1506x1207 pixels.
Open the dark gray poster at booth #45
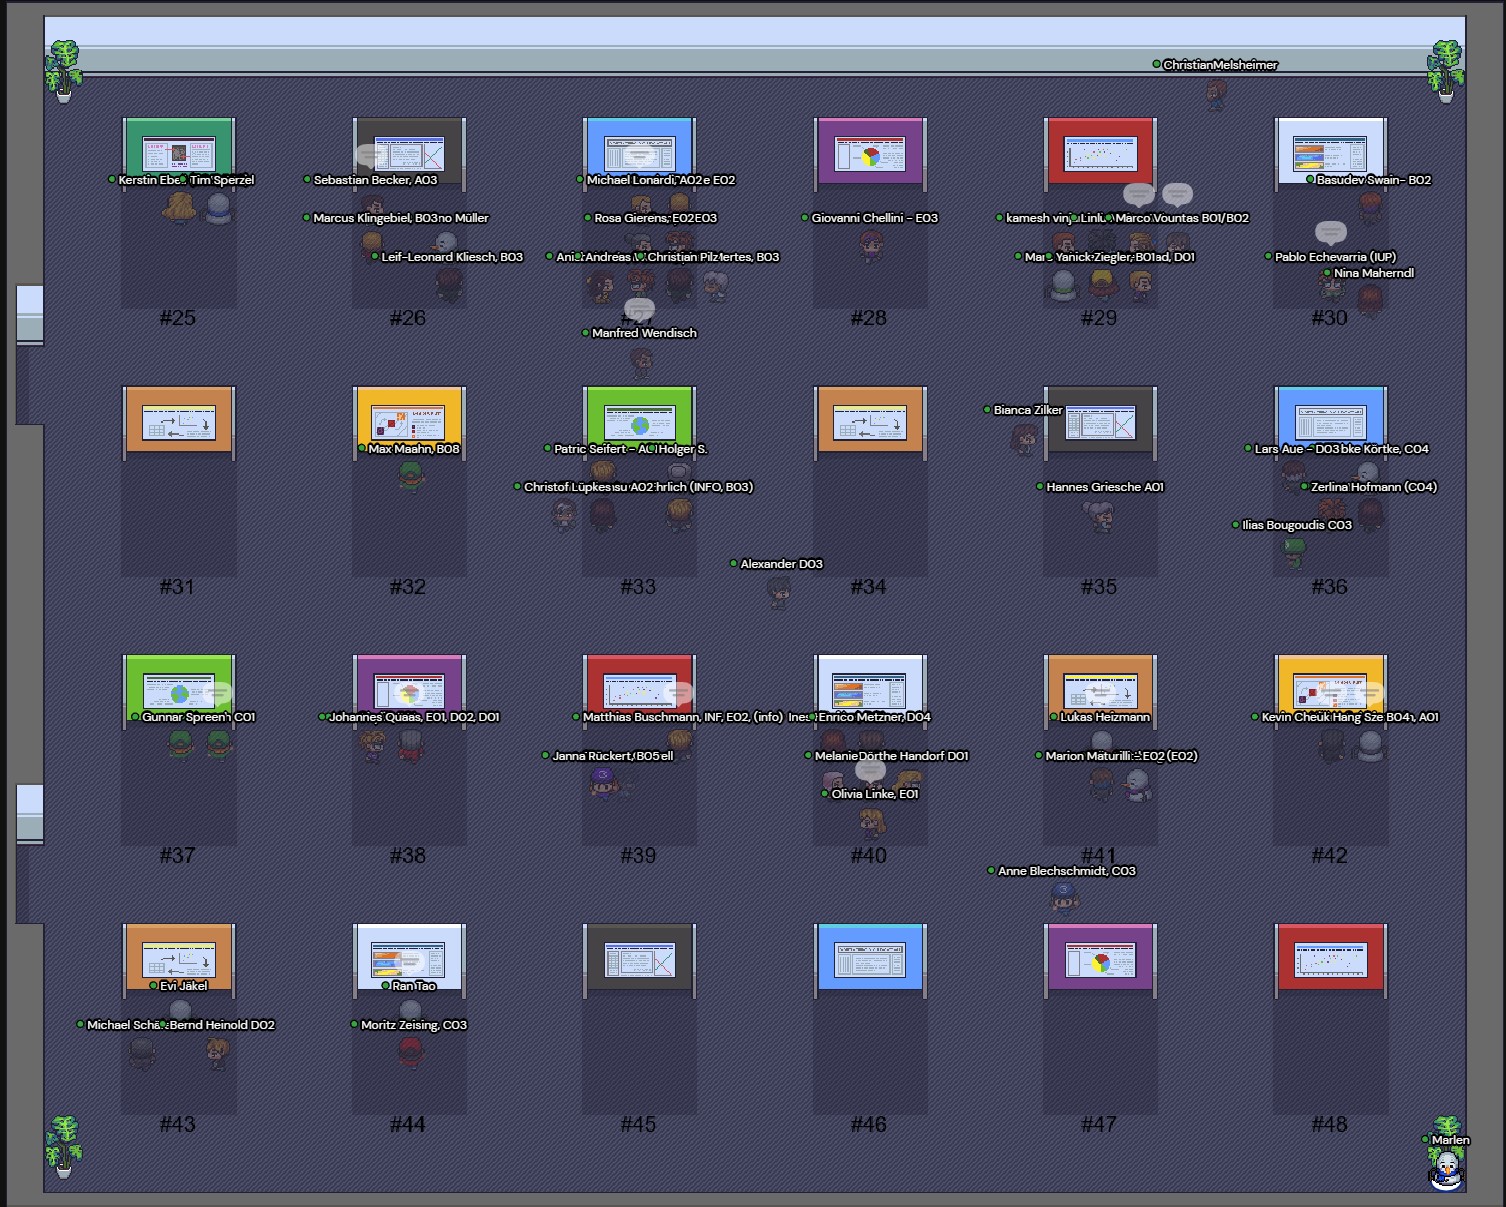[639, 961]
